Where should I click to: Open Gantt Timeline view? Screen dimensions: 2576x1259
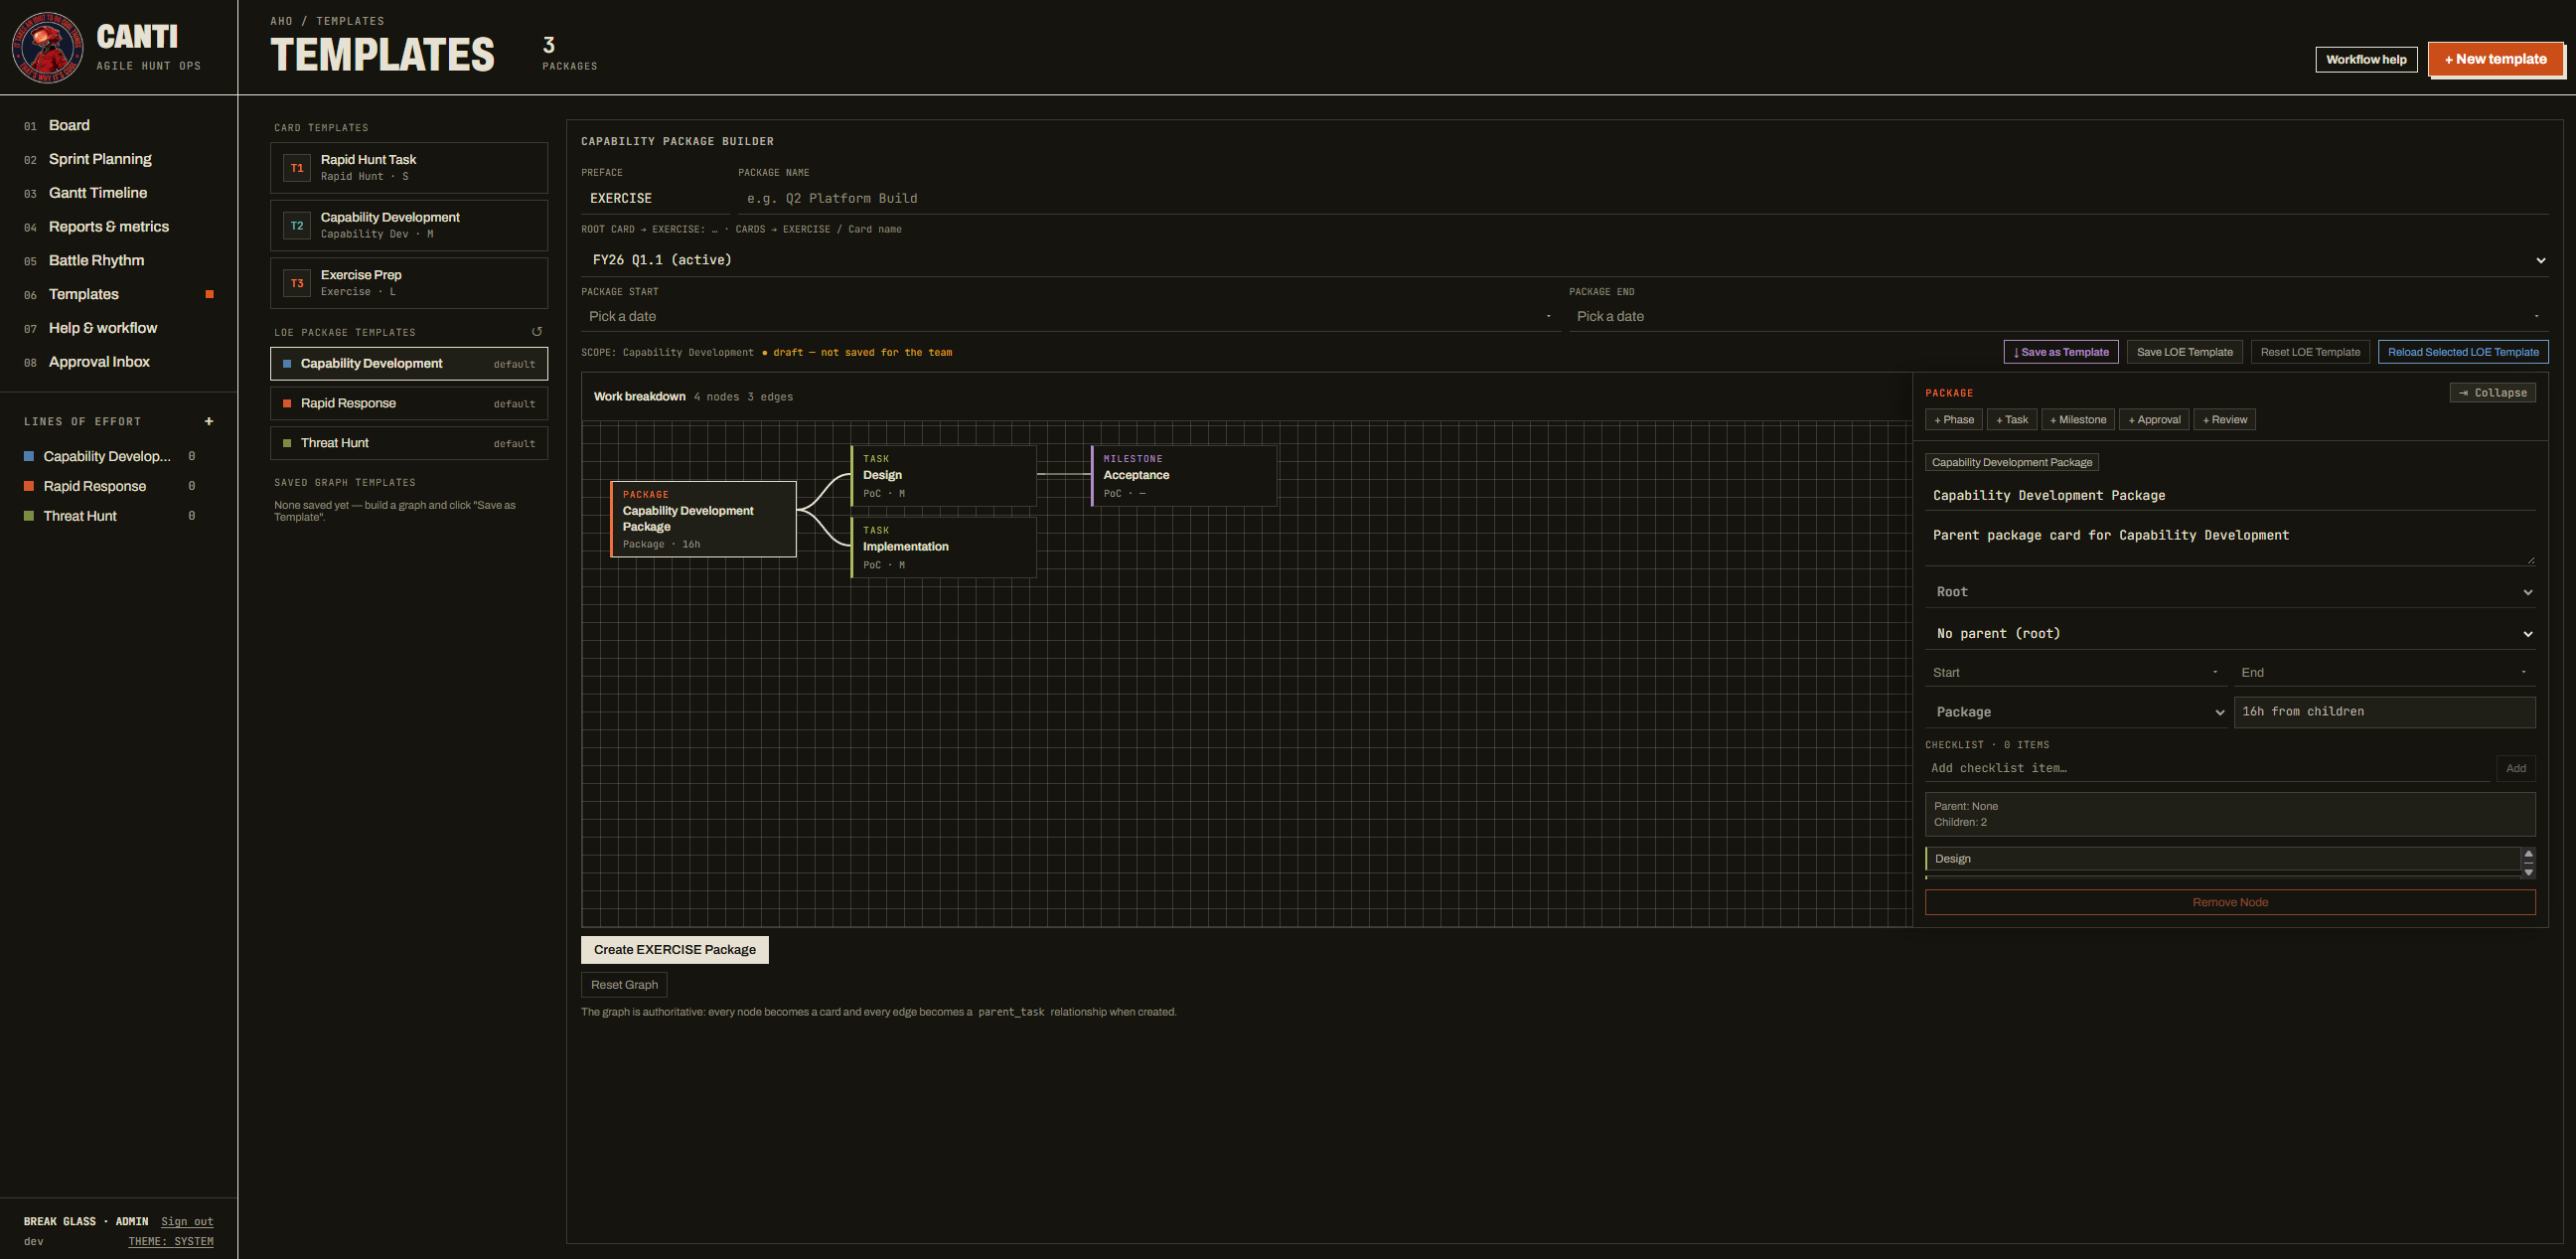(x=98, y=193)
